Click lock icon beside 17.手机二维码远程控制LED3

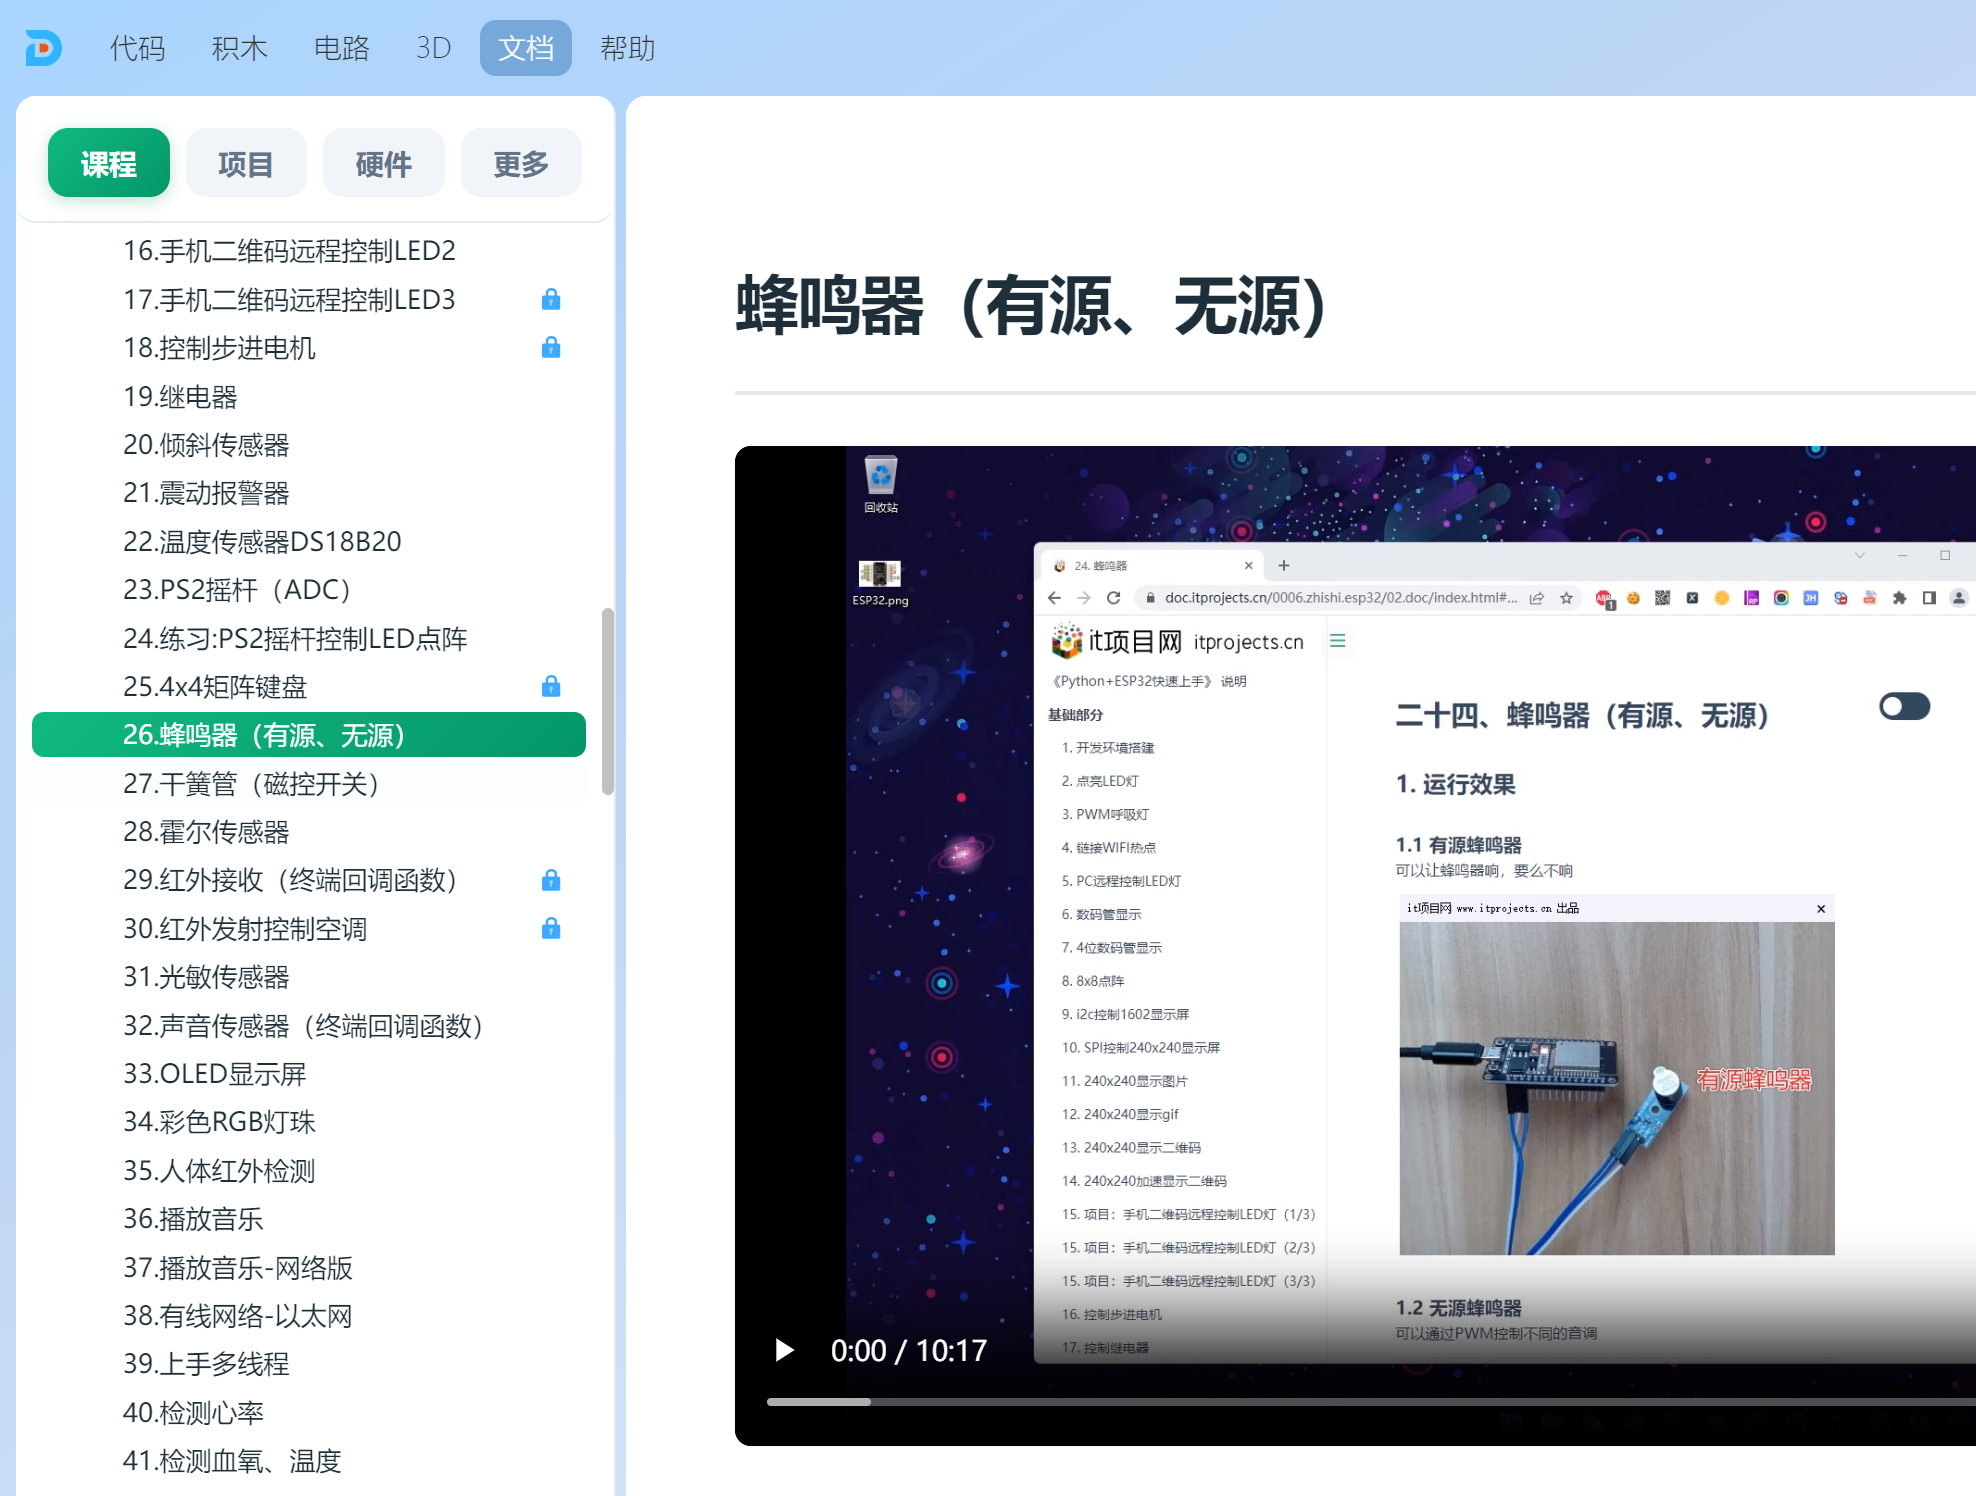coord(551,299)
